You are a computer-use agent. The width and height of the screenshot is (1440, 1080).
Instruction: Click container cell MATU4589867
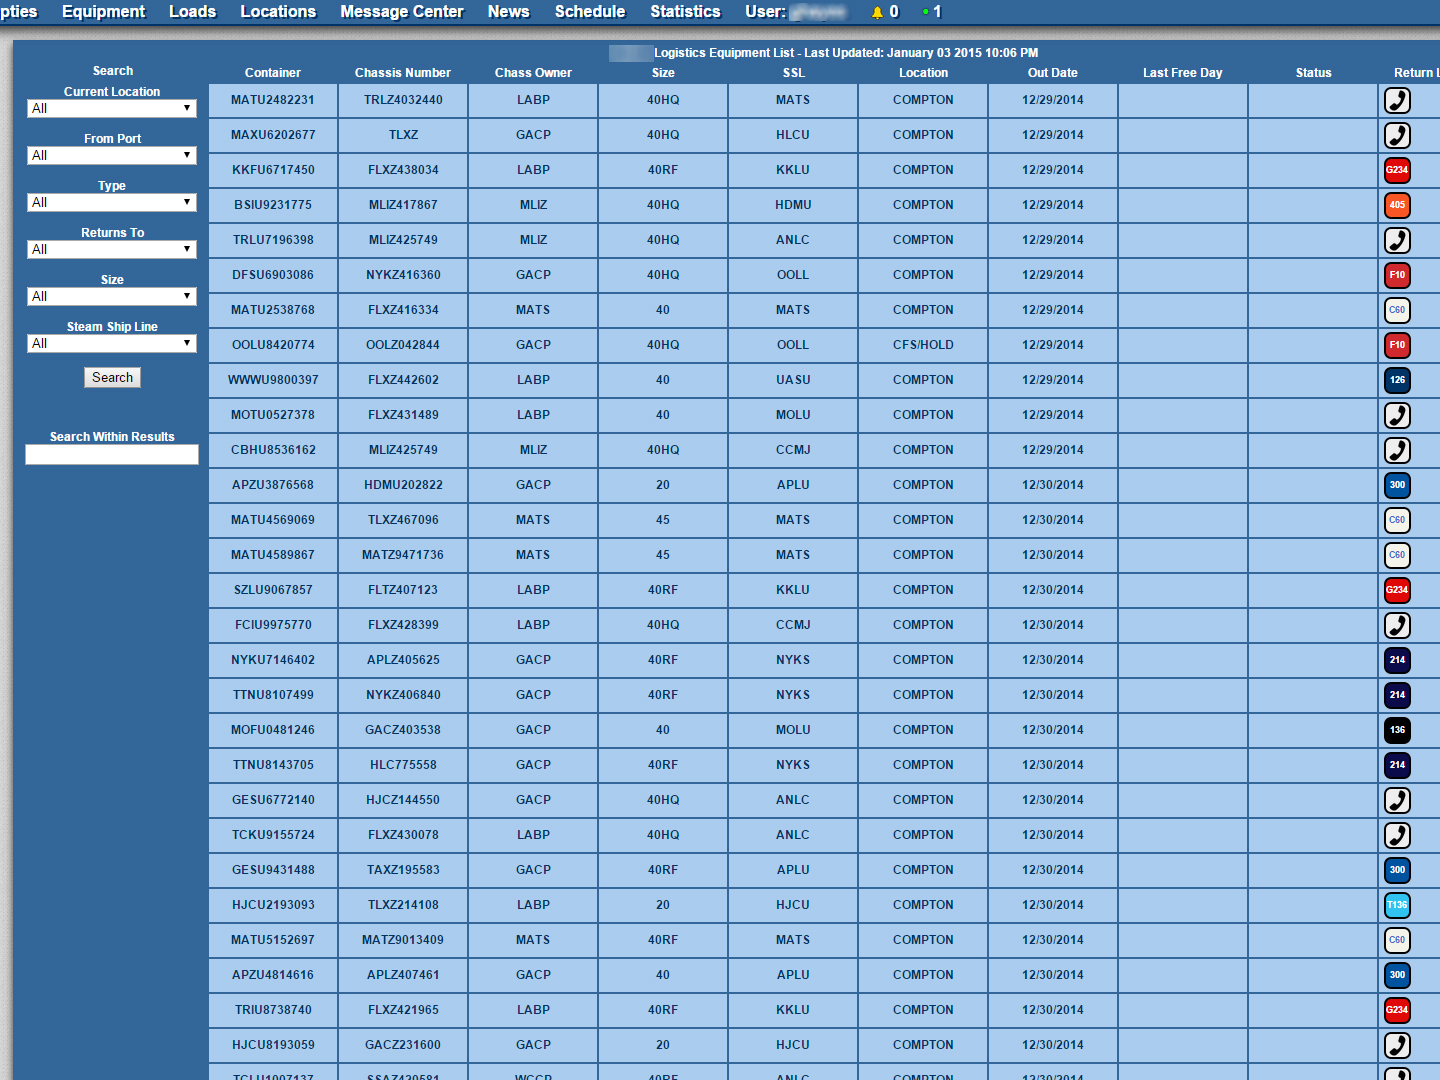[x=273, y=555]
